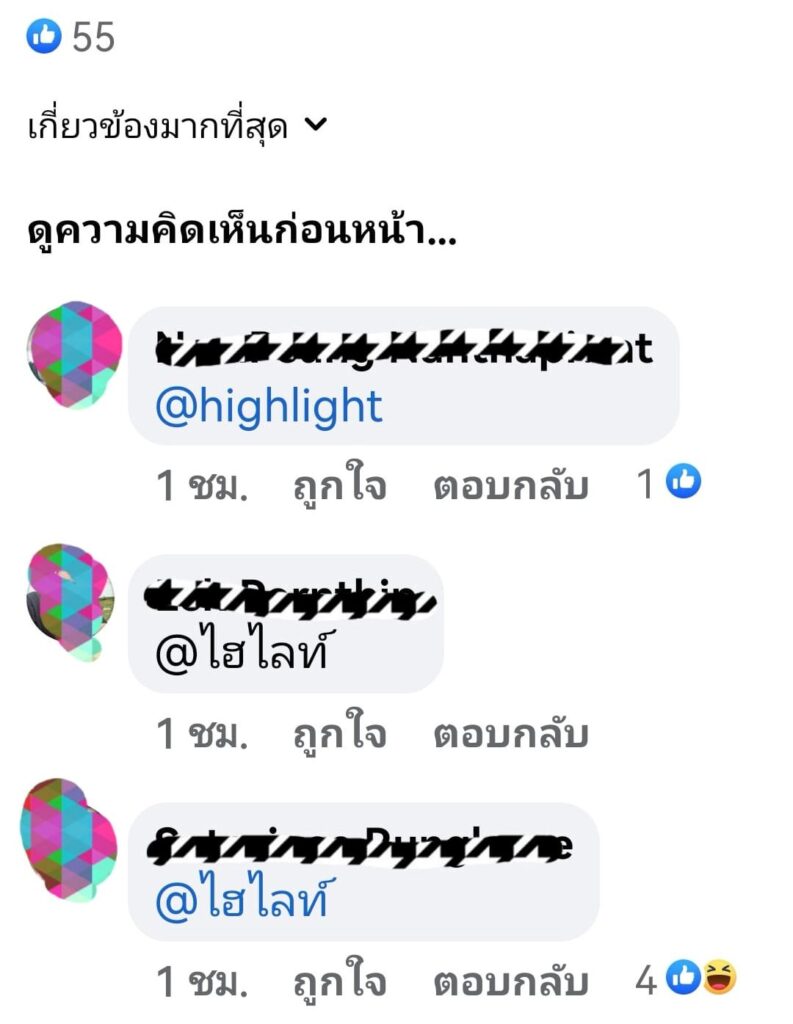
Task: Open the first commenter's profile picture
Action: coord(75,355)
